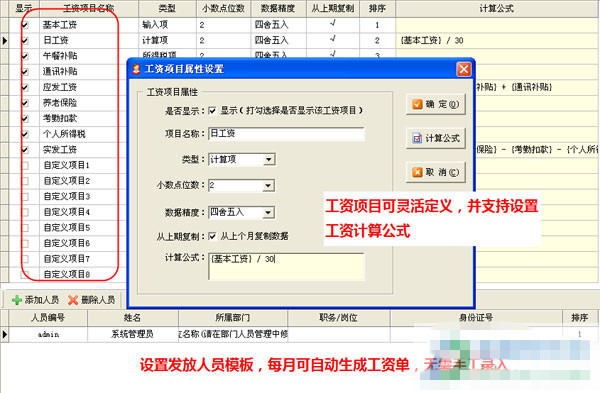
Task: Click the row indicator arrow beside admin
Action: [x=5, y=334]
